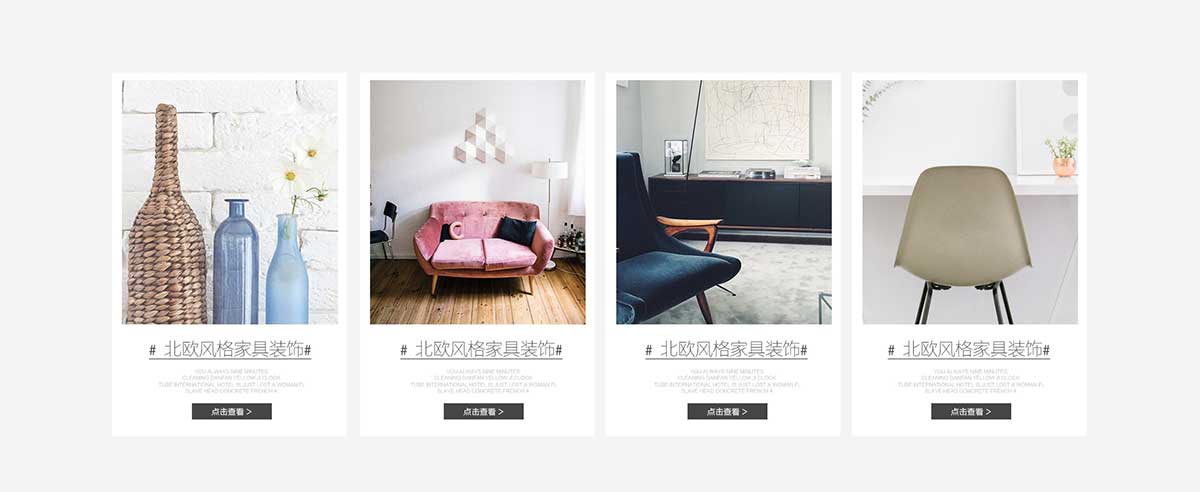The width and height of the screenshot is (1200, 492).
Task: Click the framed artwork above the dark sideboard
Action: [757, 120]
